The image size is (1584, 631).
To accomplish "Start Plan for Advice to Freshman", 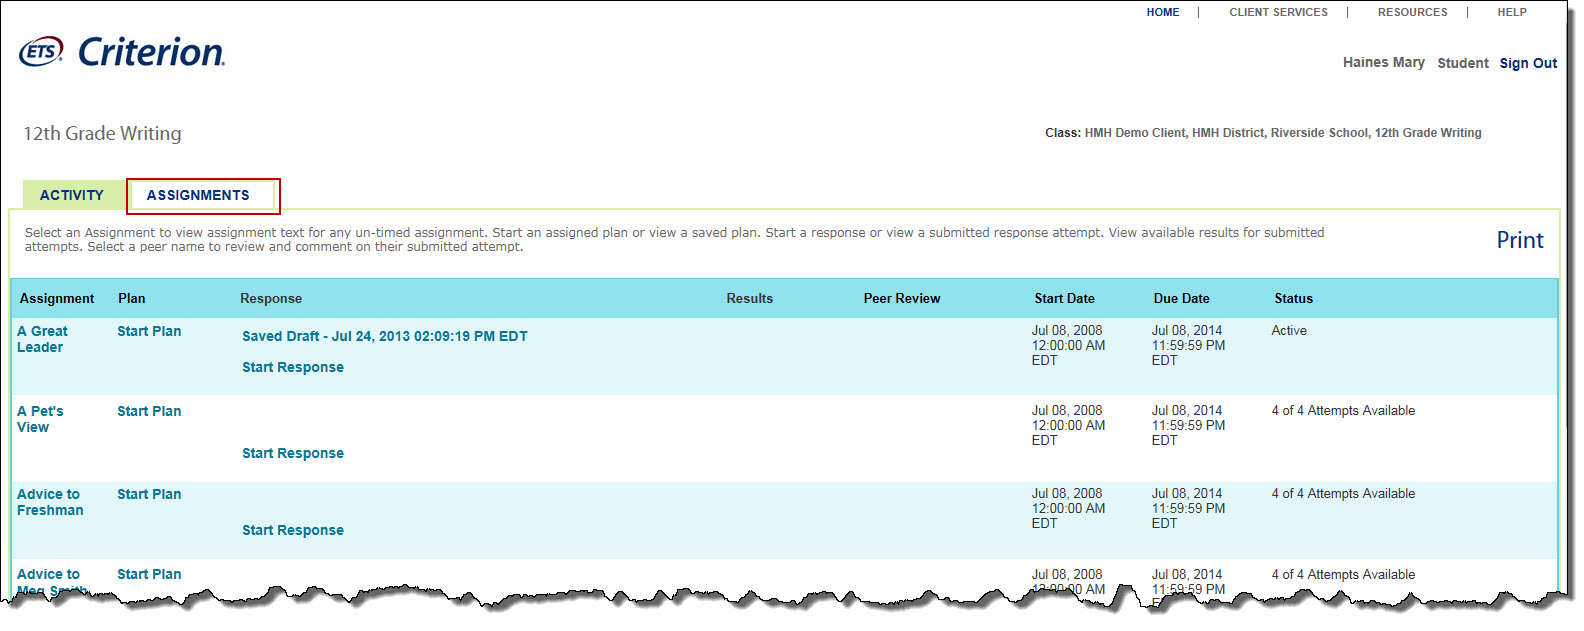I will point(149,494).
